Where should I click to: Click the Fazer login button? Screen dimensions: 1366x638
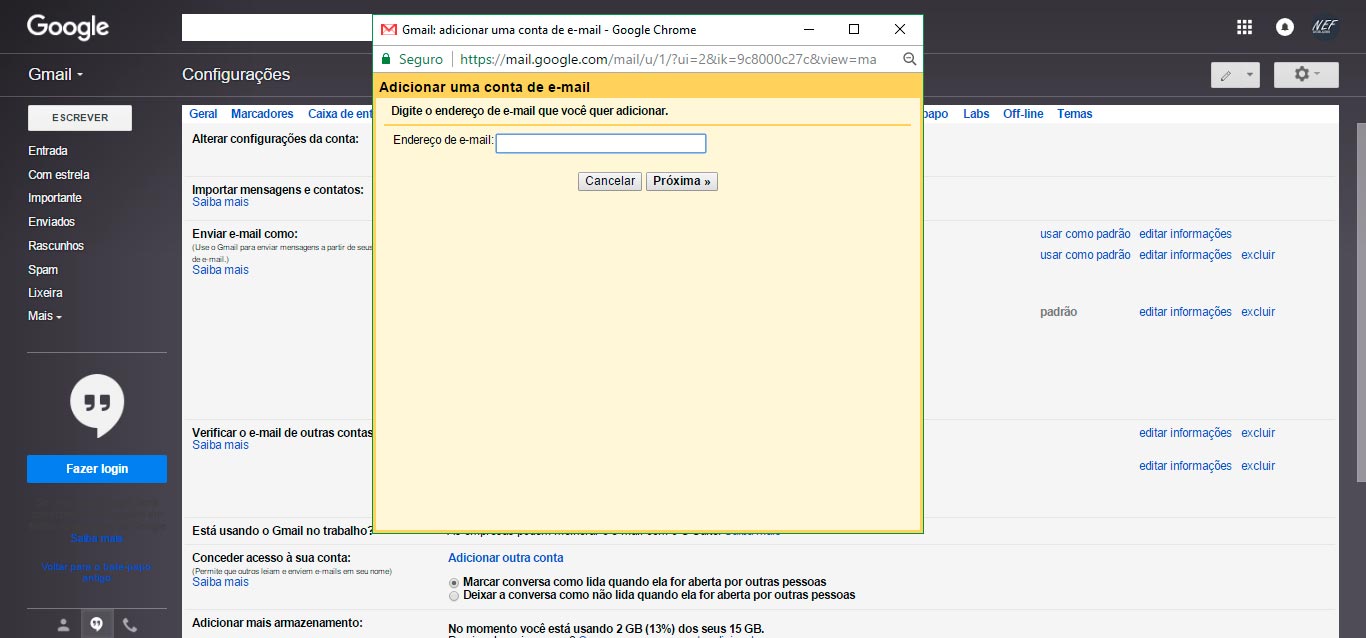[97, 469]
